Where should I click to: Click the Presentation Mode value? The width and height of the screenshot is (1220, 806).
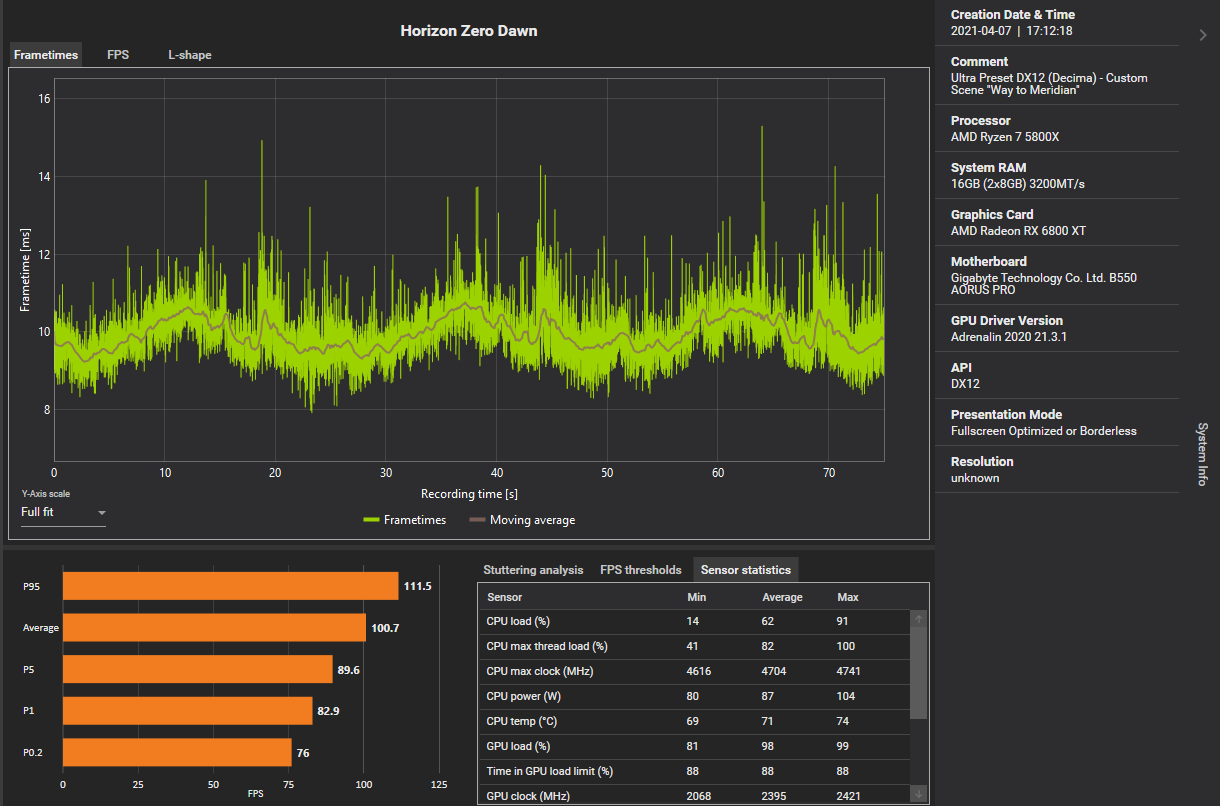[x=1043, y=431]
